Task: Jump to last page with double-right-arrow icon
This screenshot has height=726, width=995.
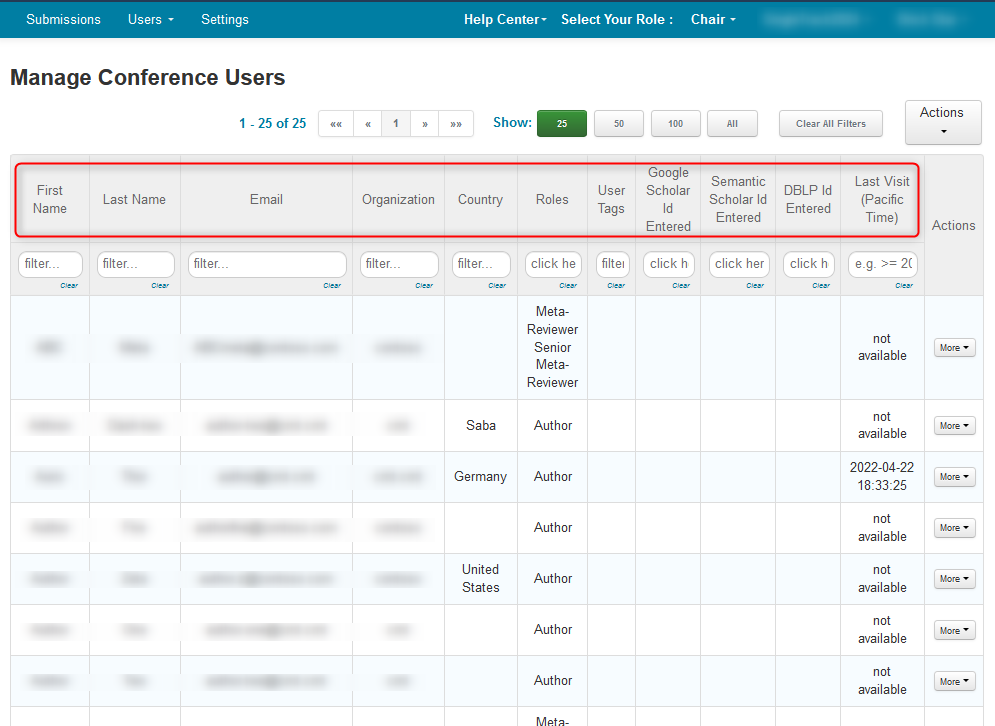Action: (x=454, y=123)
